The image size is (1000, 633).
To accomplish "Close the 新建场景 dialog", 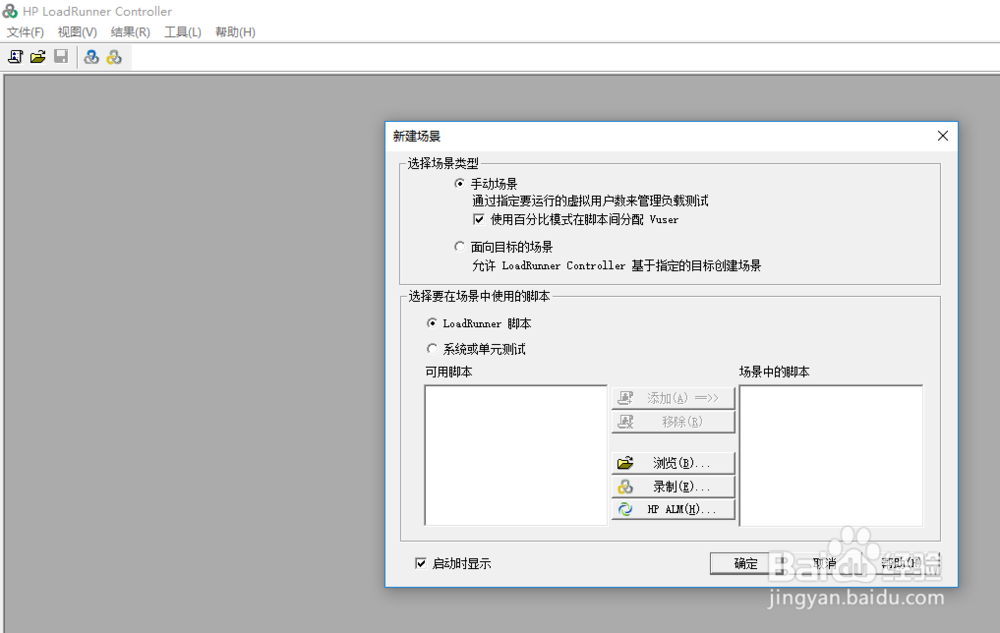I will point(943,136).
